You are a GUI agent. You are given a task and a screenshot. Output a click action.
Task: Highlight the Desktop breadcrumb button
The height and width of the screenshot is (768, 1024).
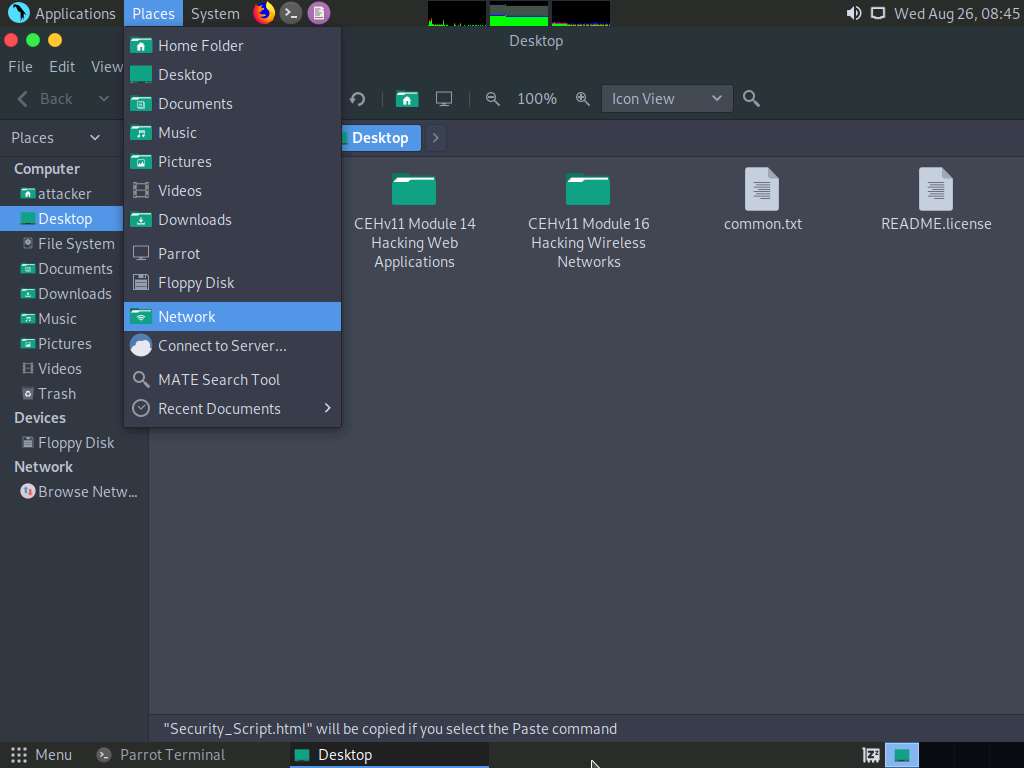pos(380,138)
